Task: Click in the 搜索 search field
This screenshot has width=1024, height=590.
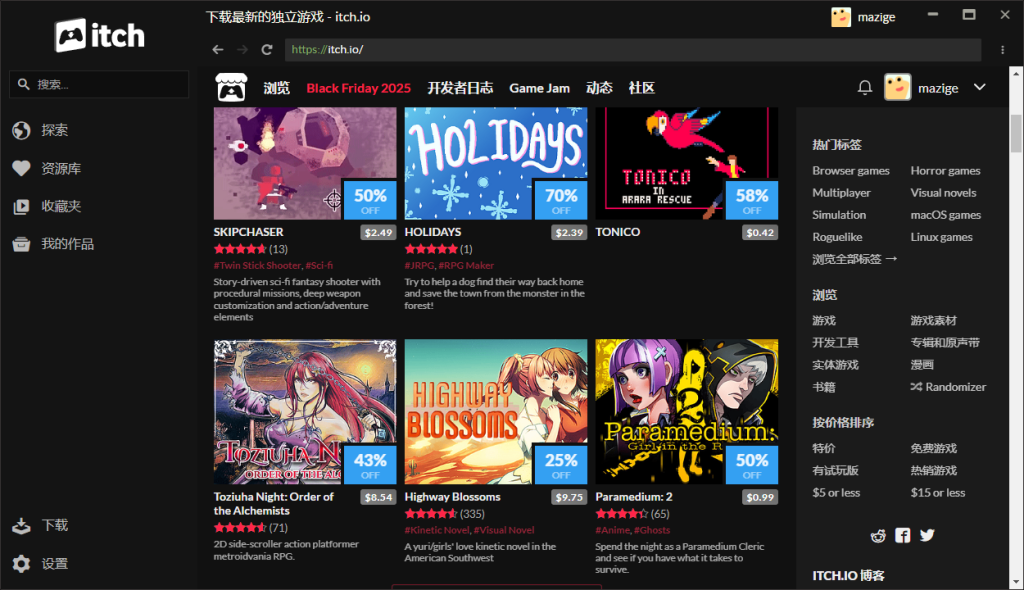Action: point(100,85)
